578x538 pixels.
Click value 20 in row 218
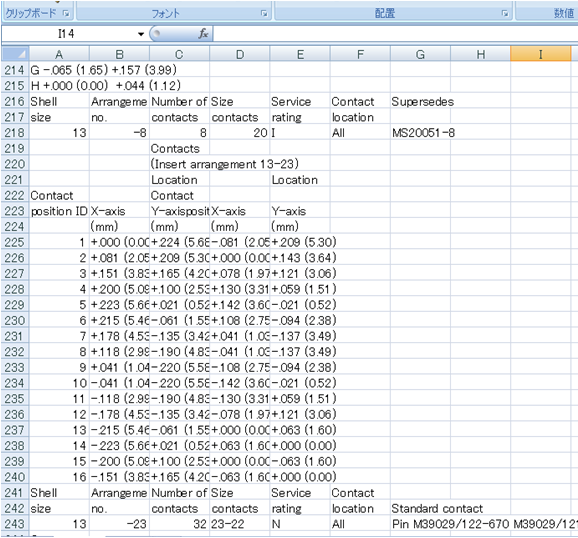pyautogui.click(x=240, y=132)
